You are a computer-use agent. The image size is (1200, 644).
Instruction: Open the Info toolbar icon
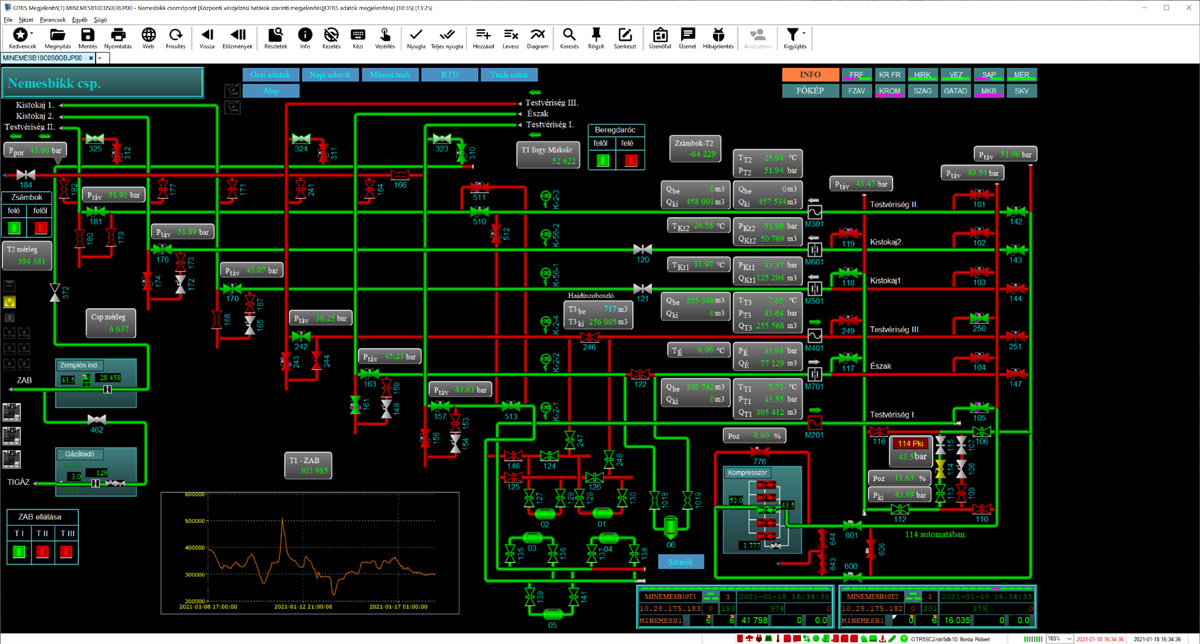click(x=304, y=34)
